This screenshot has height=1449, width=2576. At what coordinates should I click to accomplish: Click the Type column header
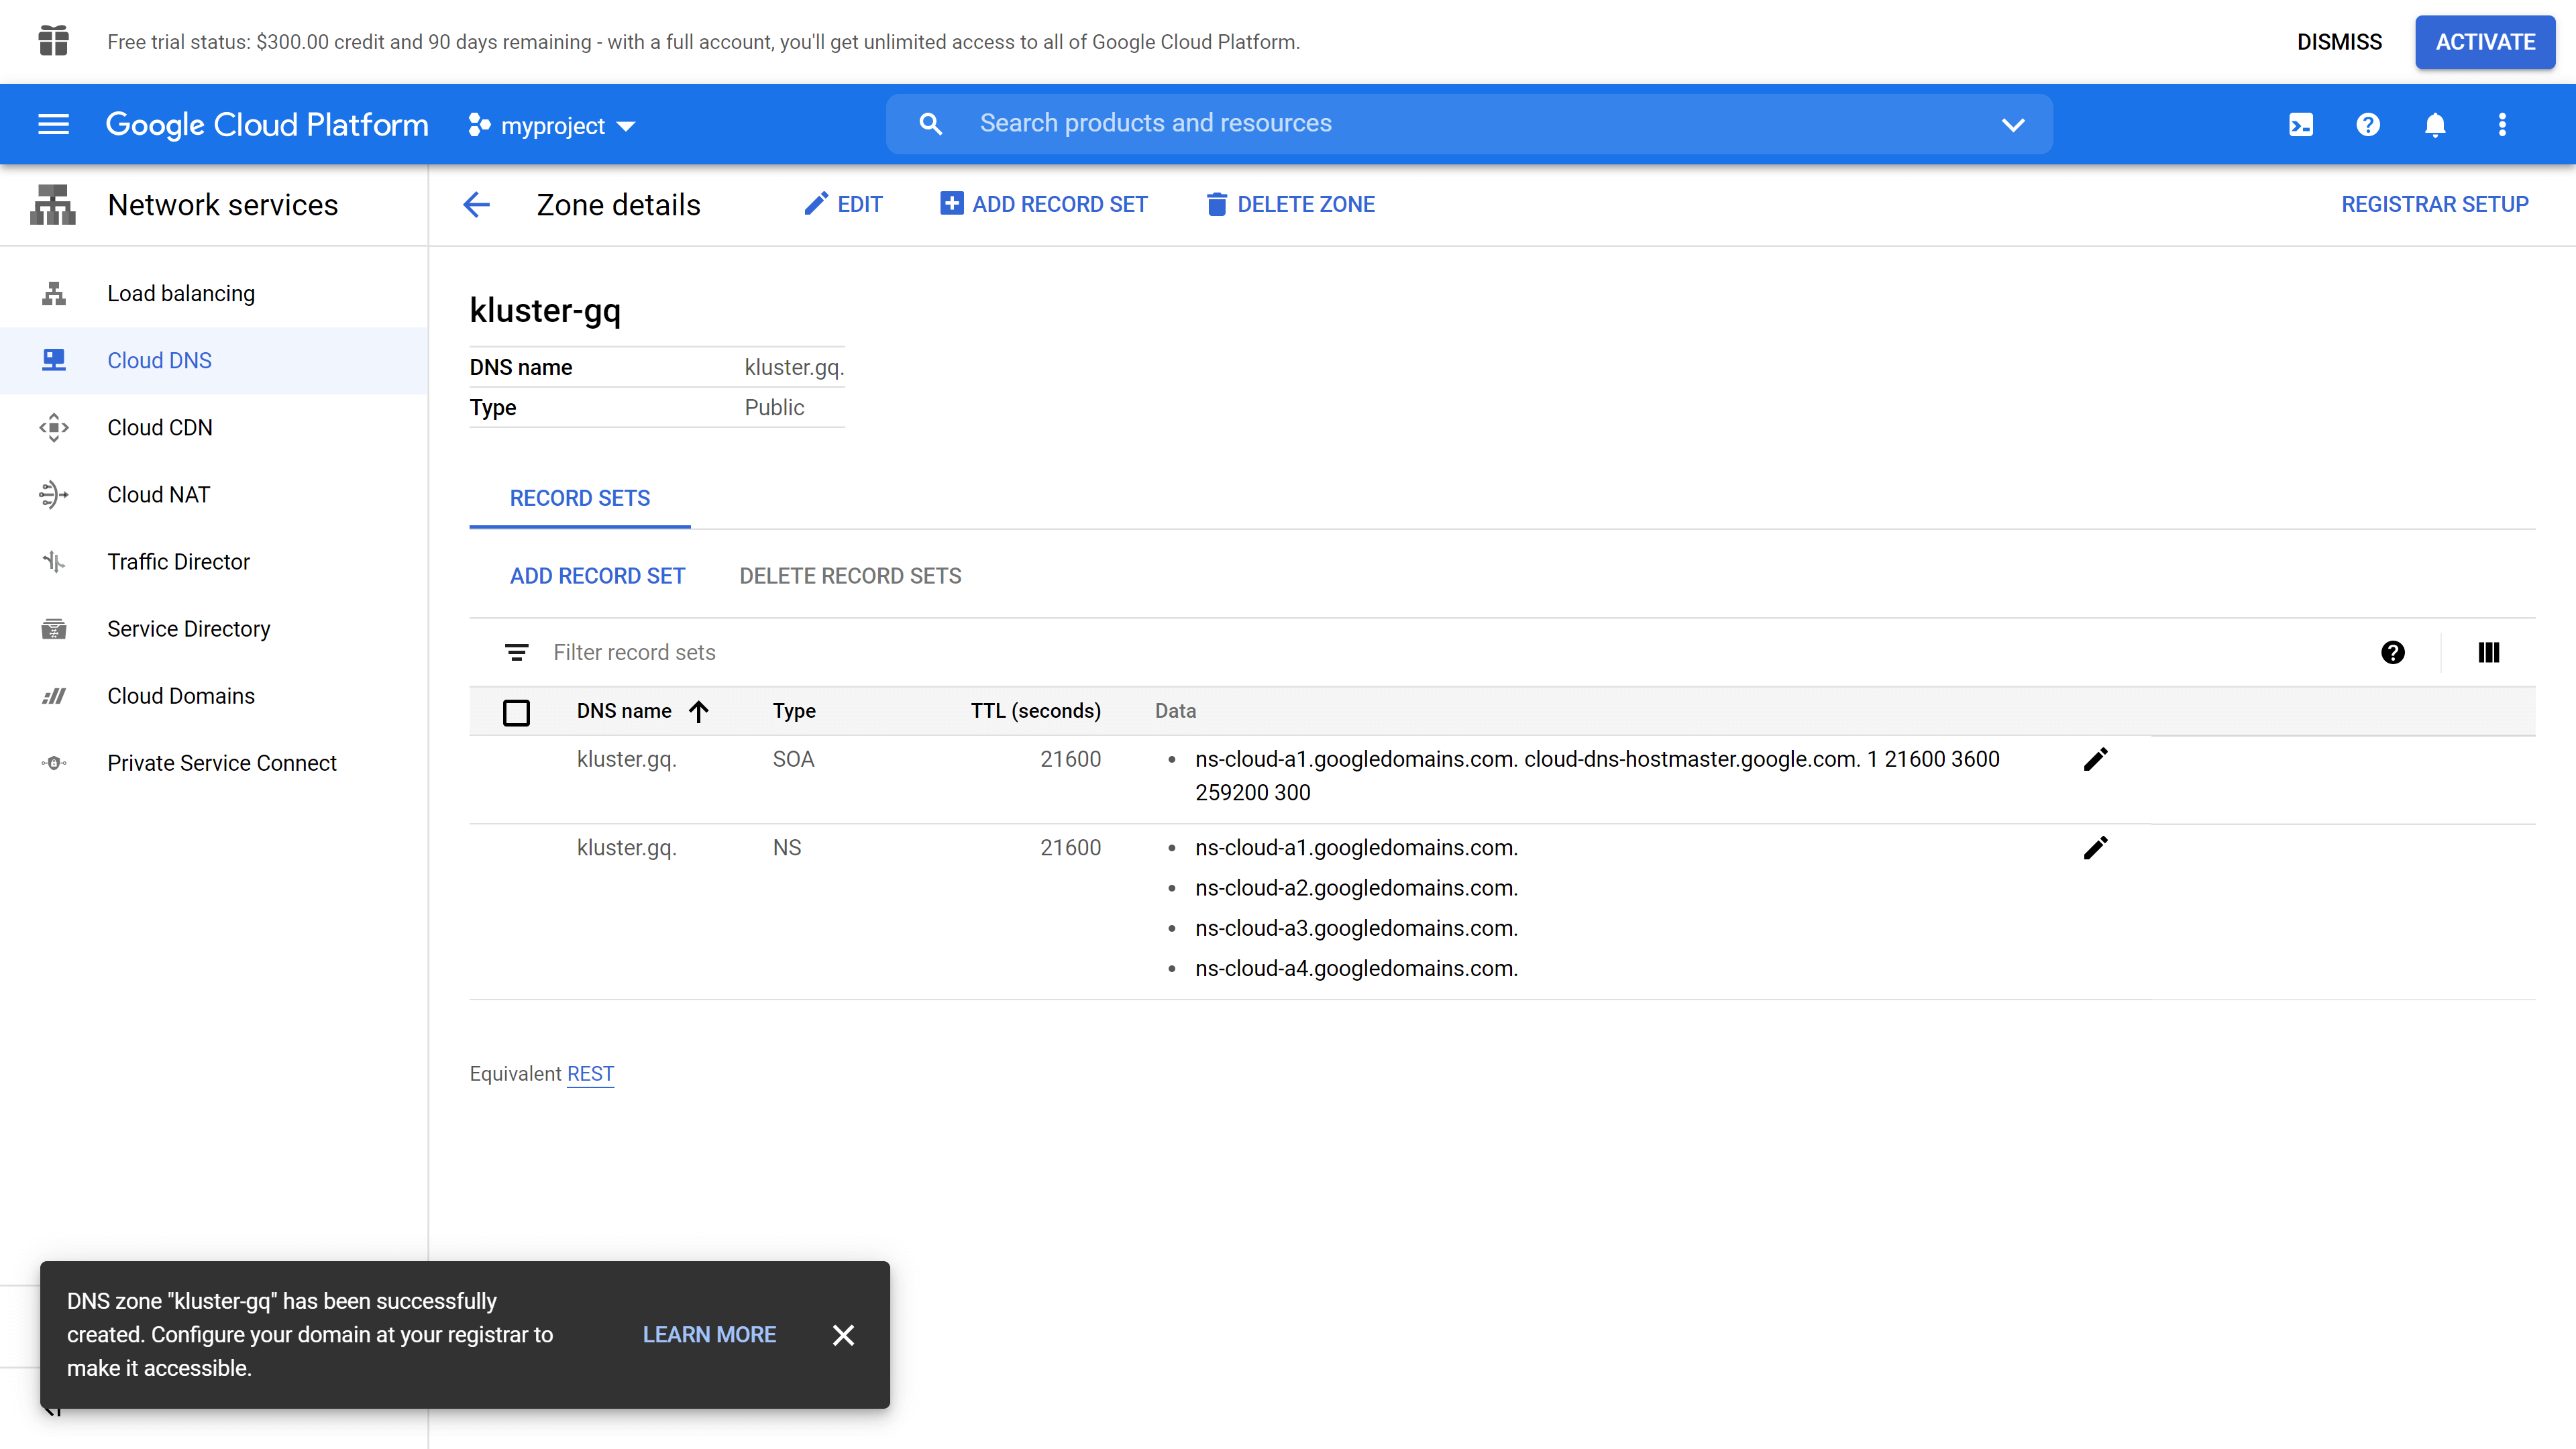[794, 711]
